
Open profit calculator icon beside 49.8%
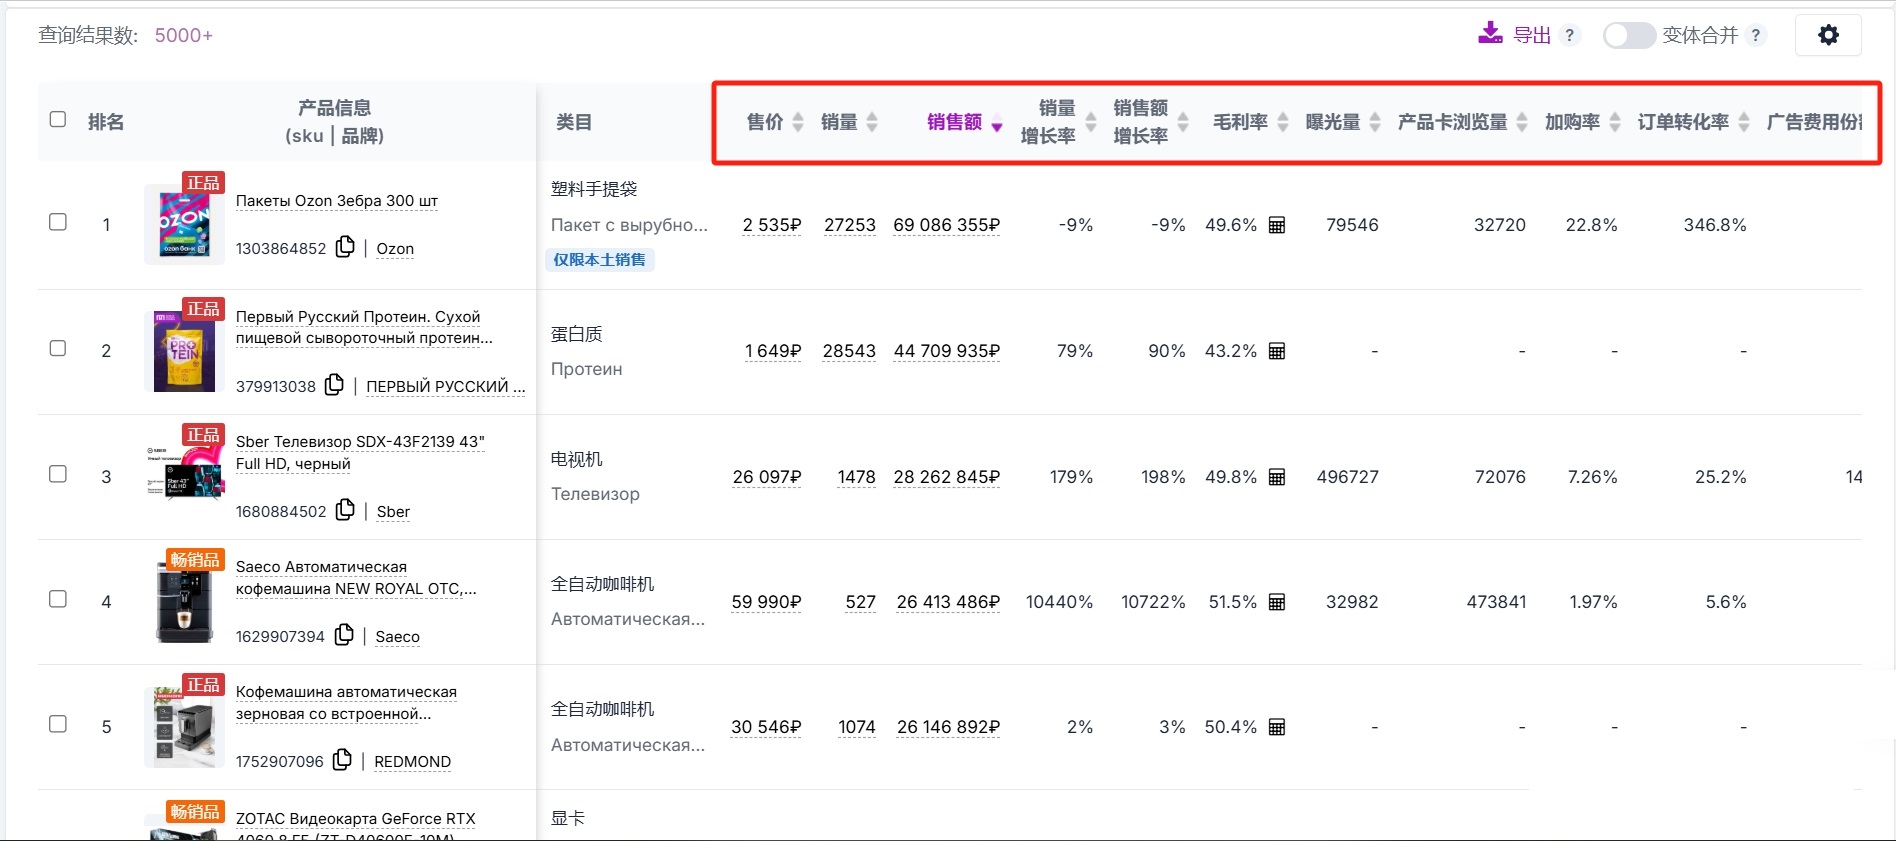coord(1277,477)
